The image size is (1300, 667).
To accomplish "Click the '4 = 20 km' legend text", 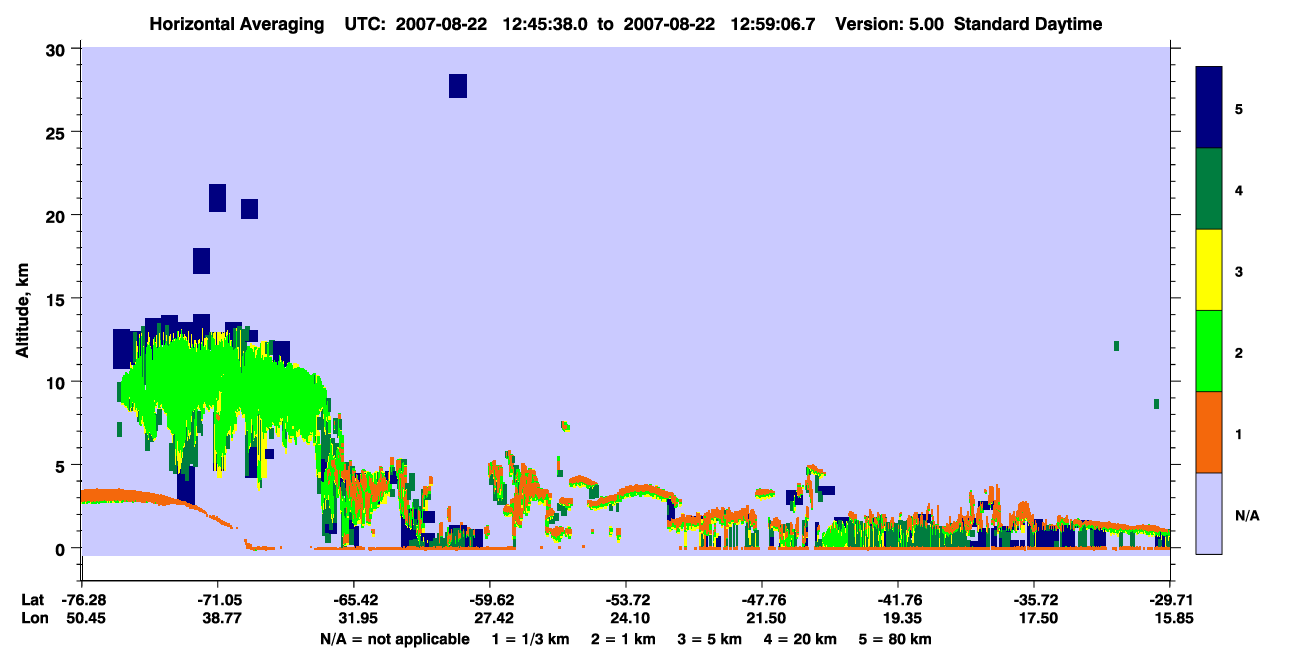I will tap(802, 639).
